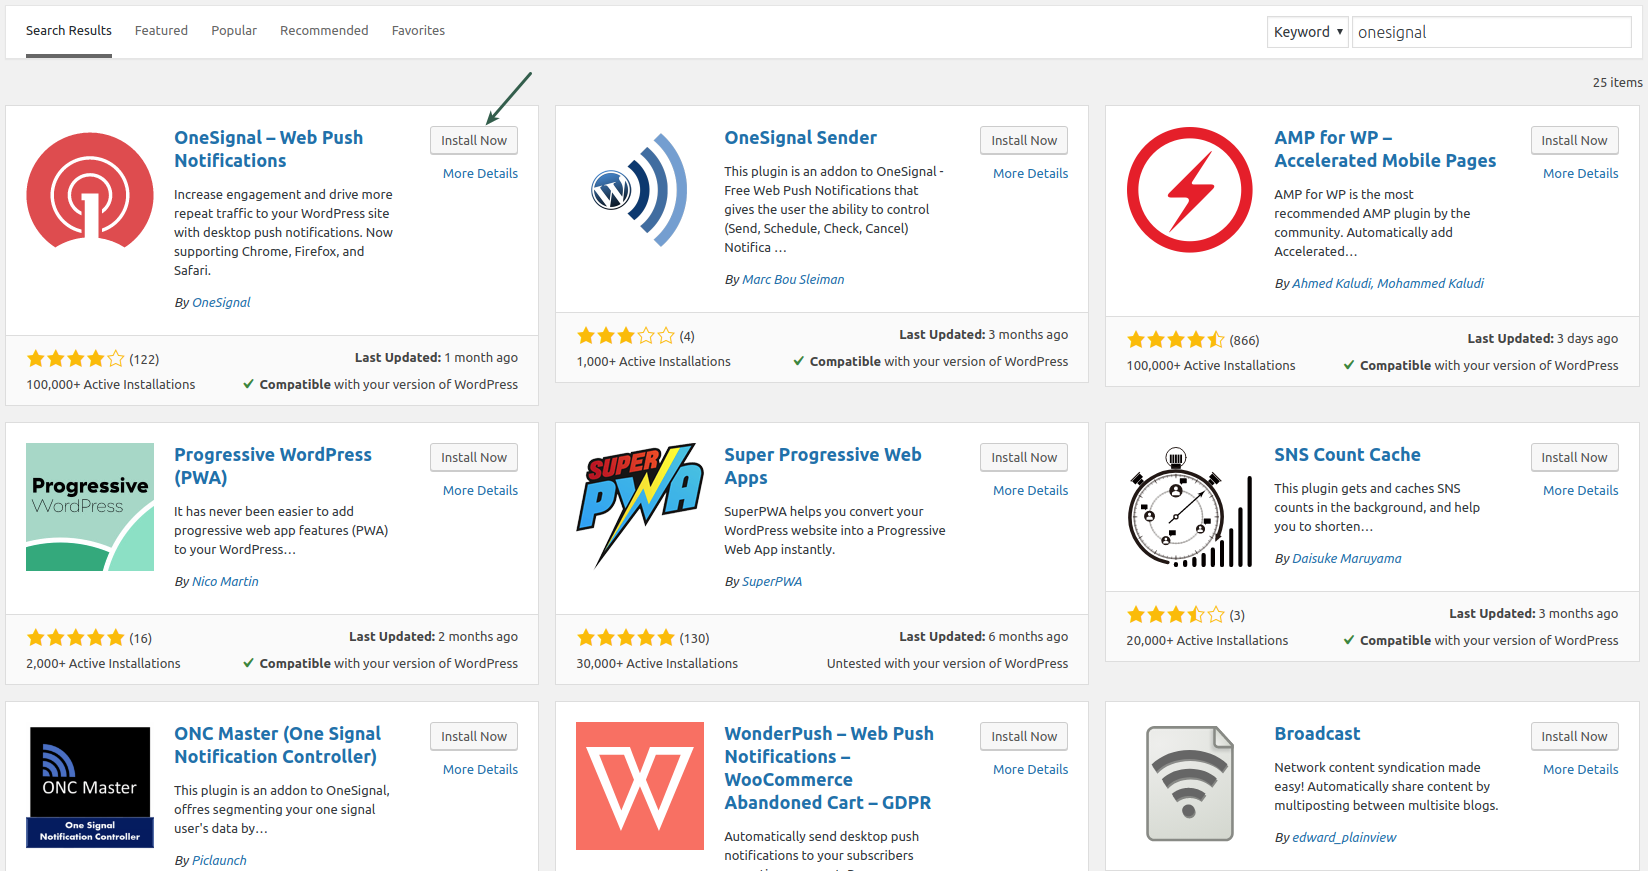1649x871 pixels.
Task: Click the Broadcast wifi document icon
Action: pyautogui.click(x=1190, y=786)
